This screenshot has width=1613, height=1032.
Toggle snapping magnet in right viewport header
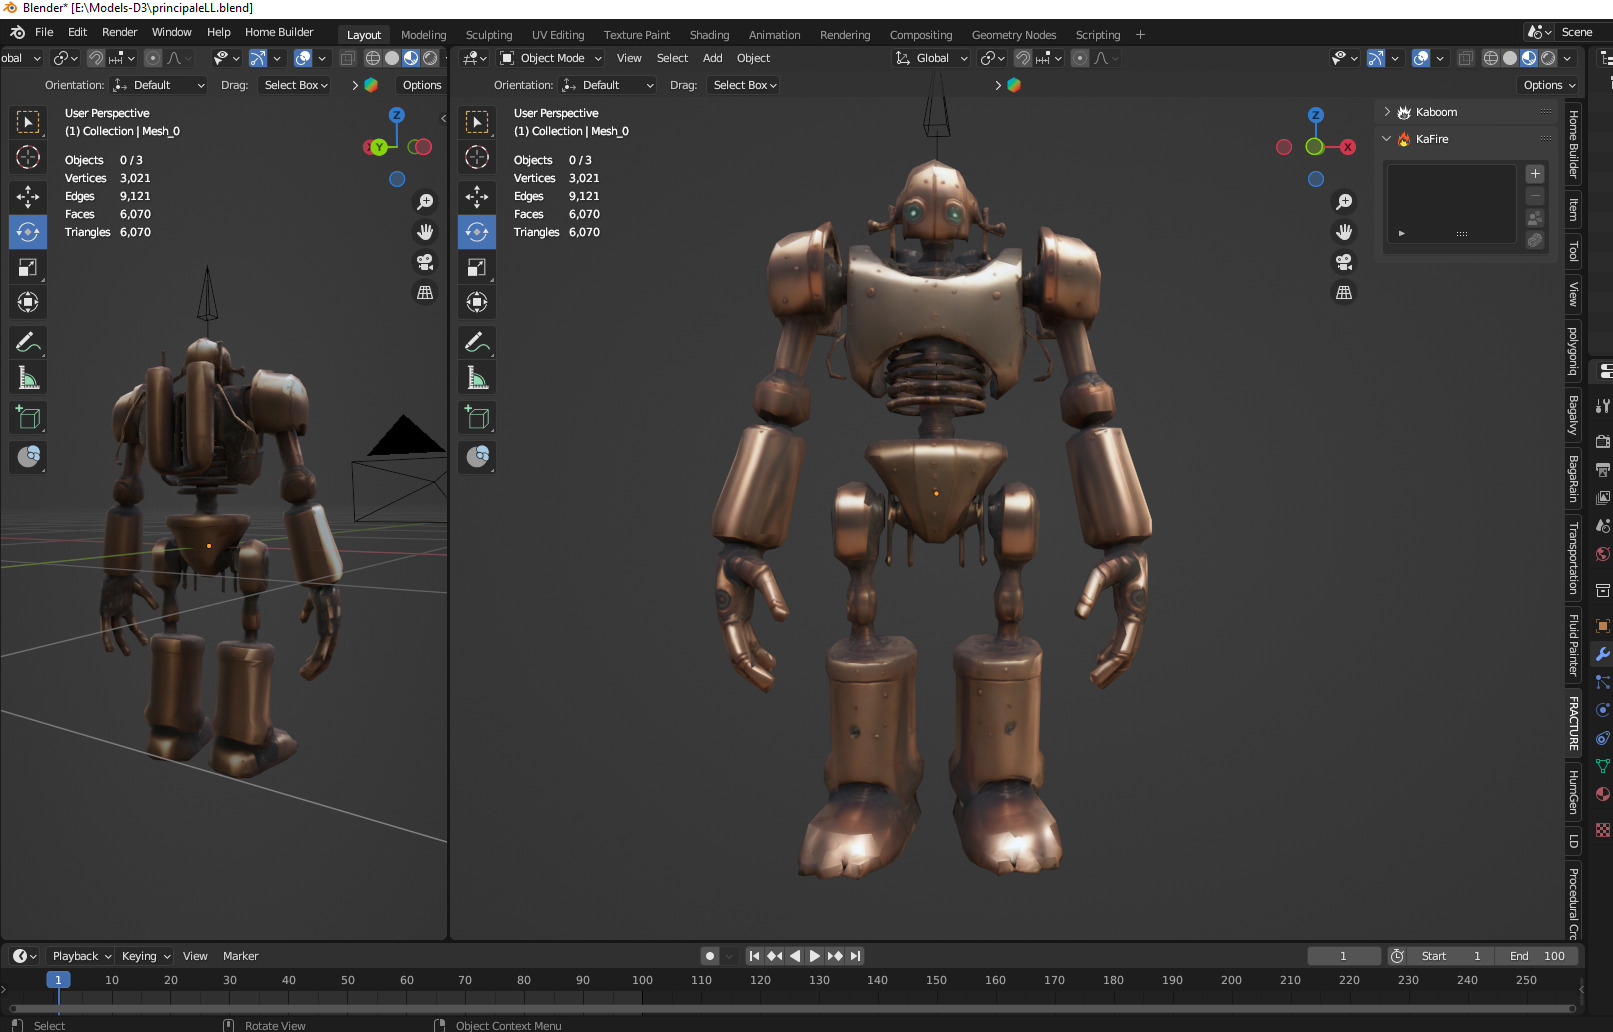[1023, 58]
